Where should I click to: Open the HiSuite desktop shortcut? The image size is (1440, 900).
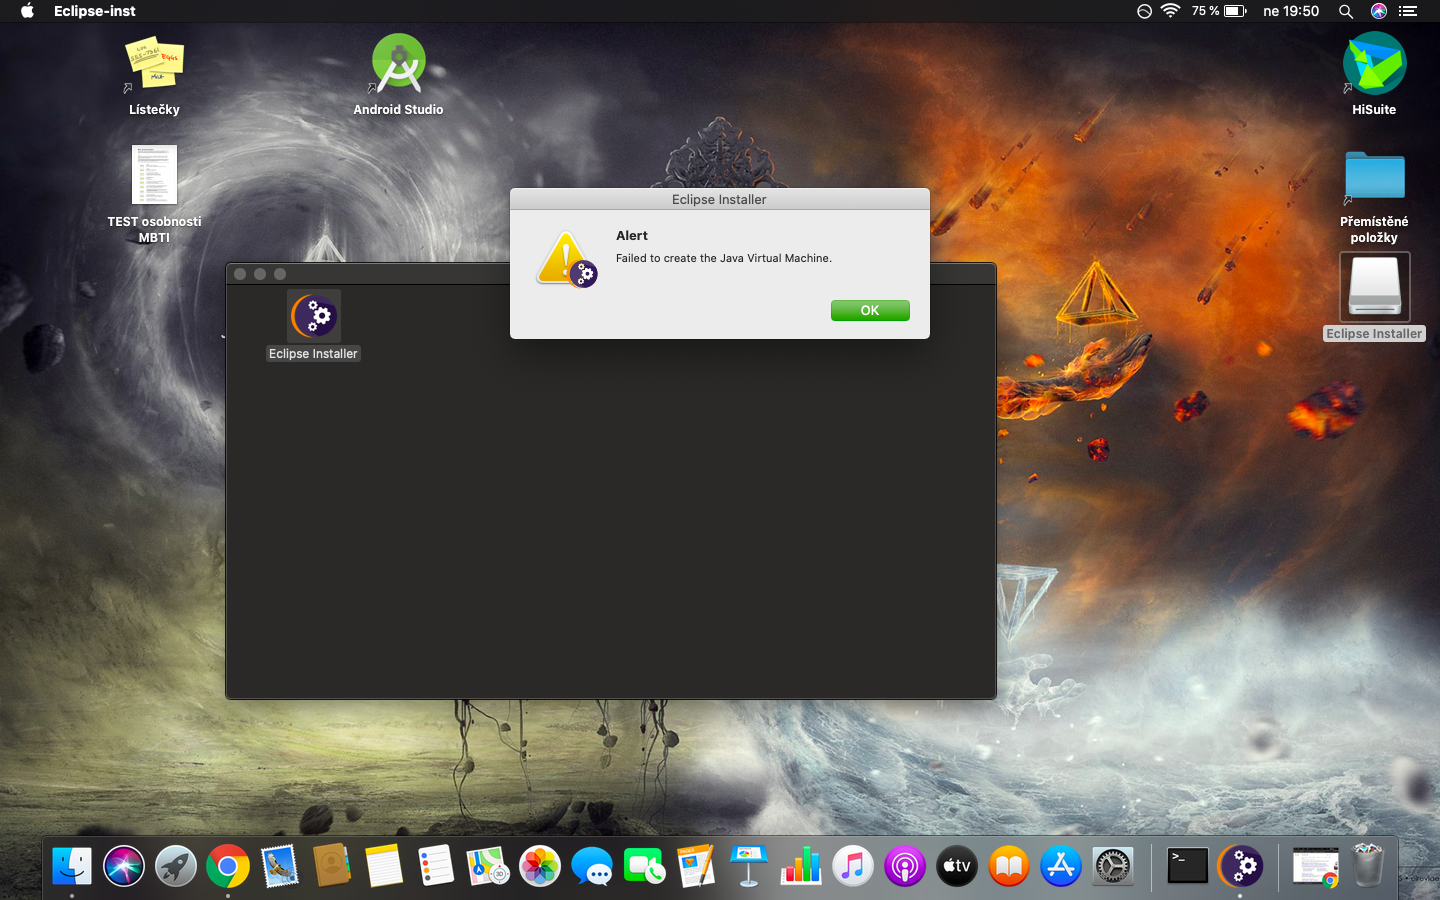click(1374, 64)
